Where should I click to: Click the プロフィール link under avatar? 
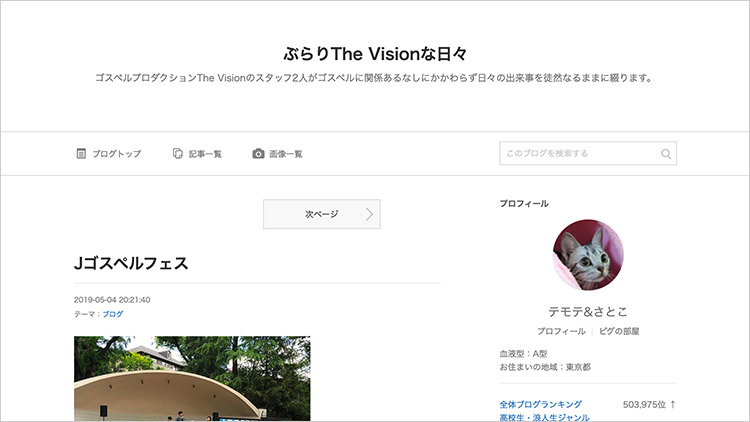coord(561,331)
